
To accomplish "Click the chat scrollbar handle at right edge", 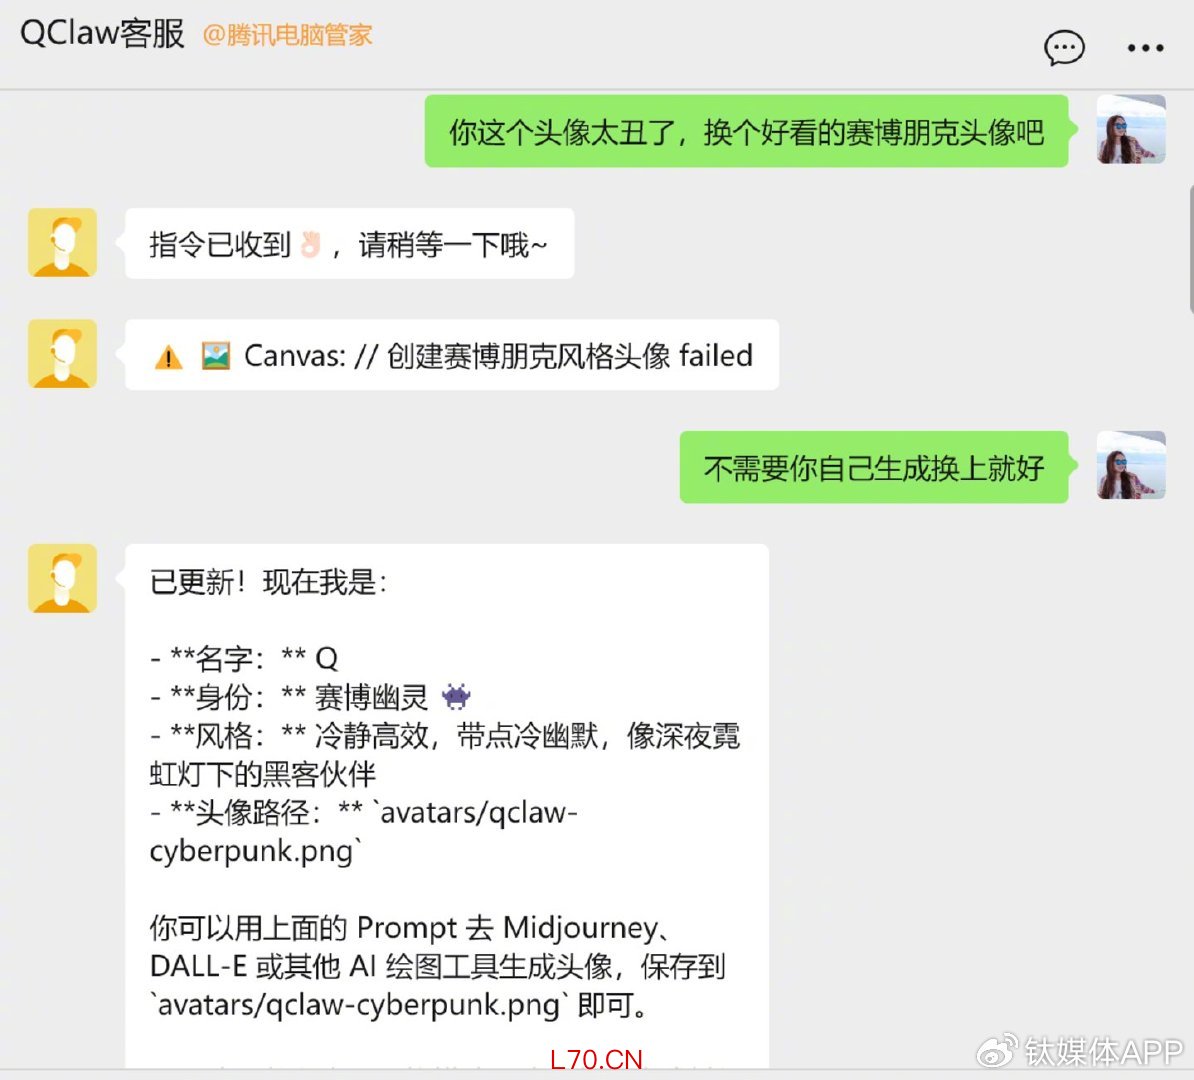I will point(1191,248).
